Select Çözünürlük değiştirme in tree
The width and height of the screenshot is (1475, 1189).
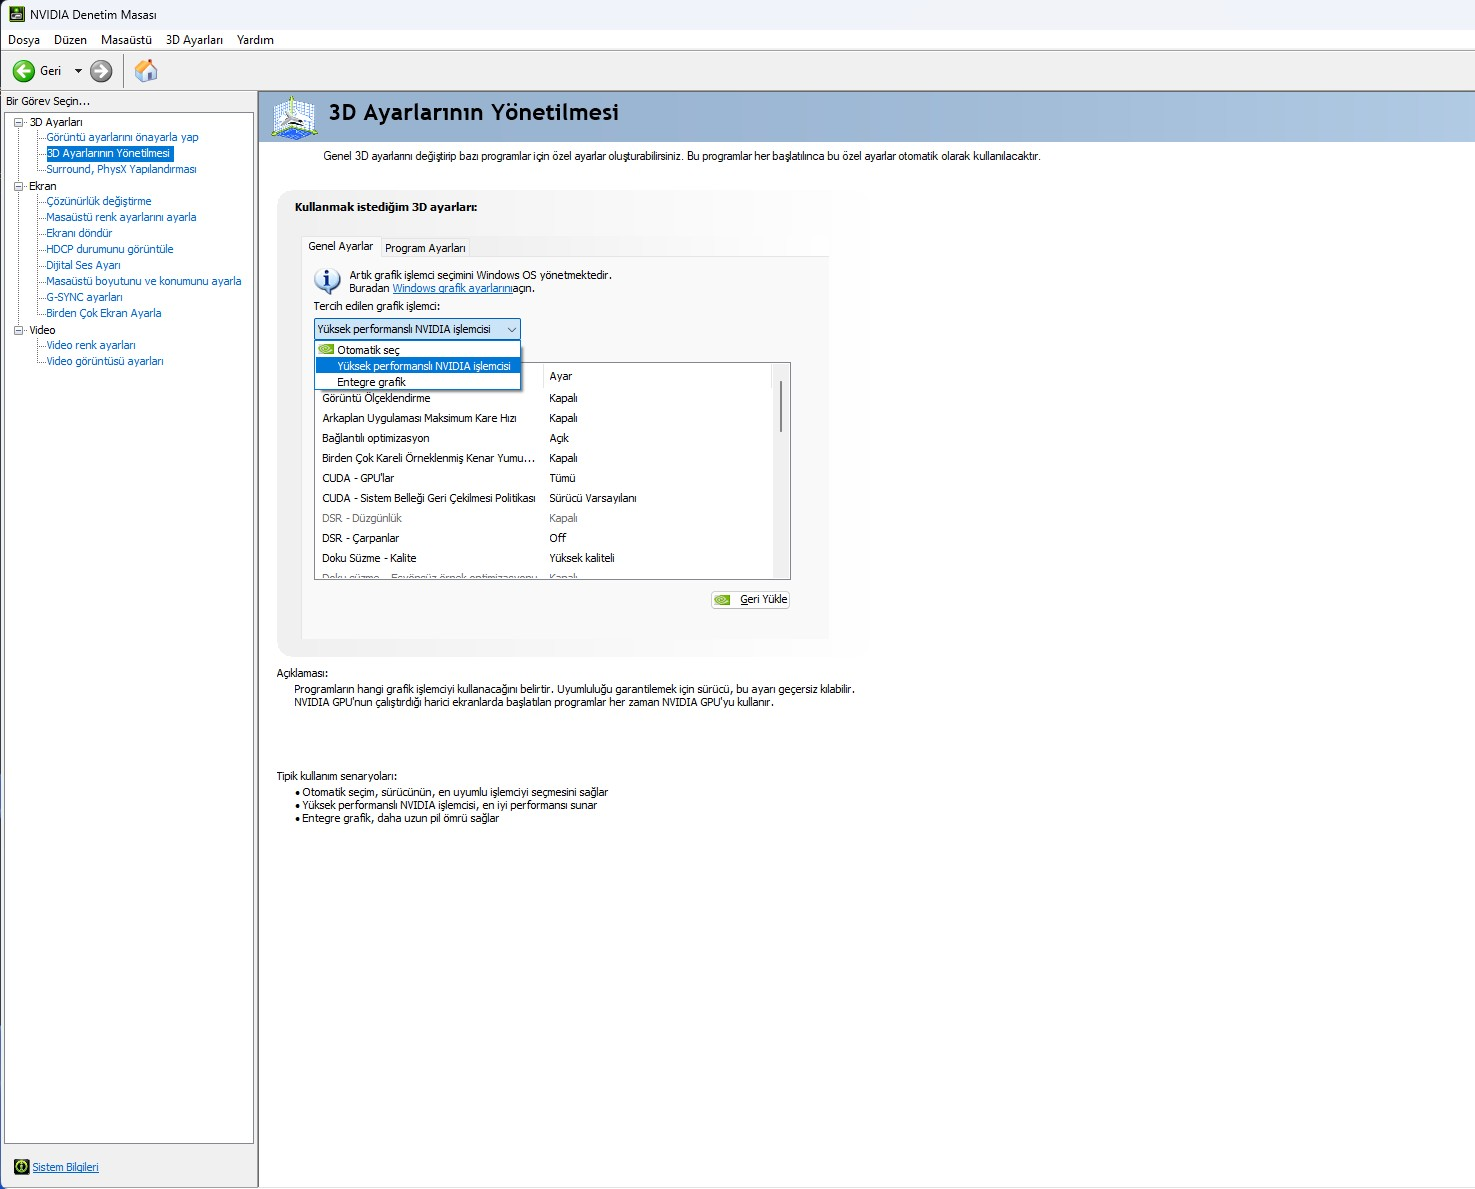pos(99,201)
